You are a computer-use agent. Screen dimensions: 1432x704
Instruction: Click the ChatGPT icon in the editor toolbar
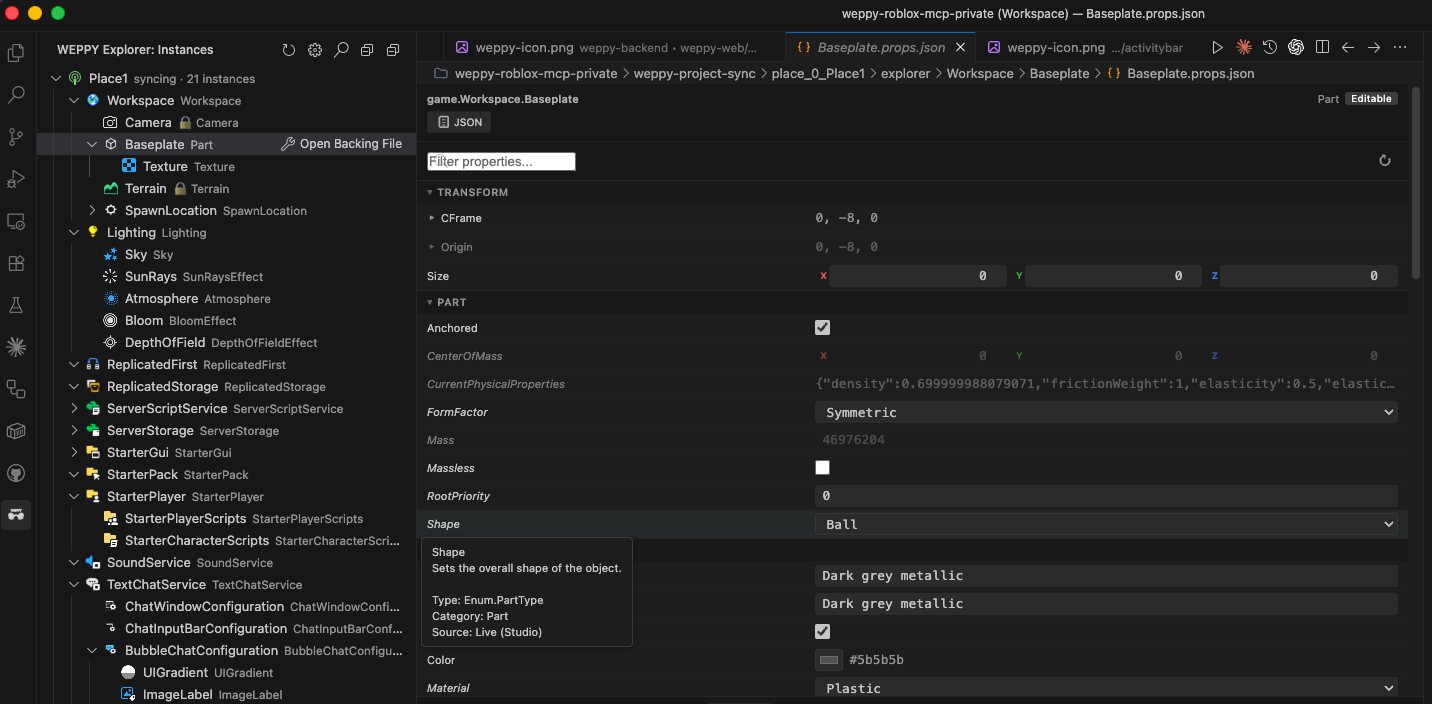point(1296,46)
